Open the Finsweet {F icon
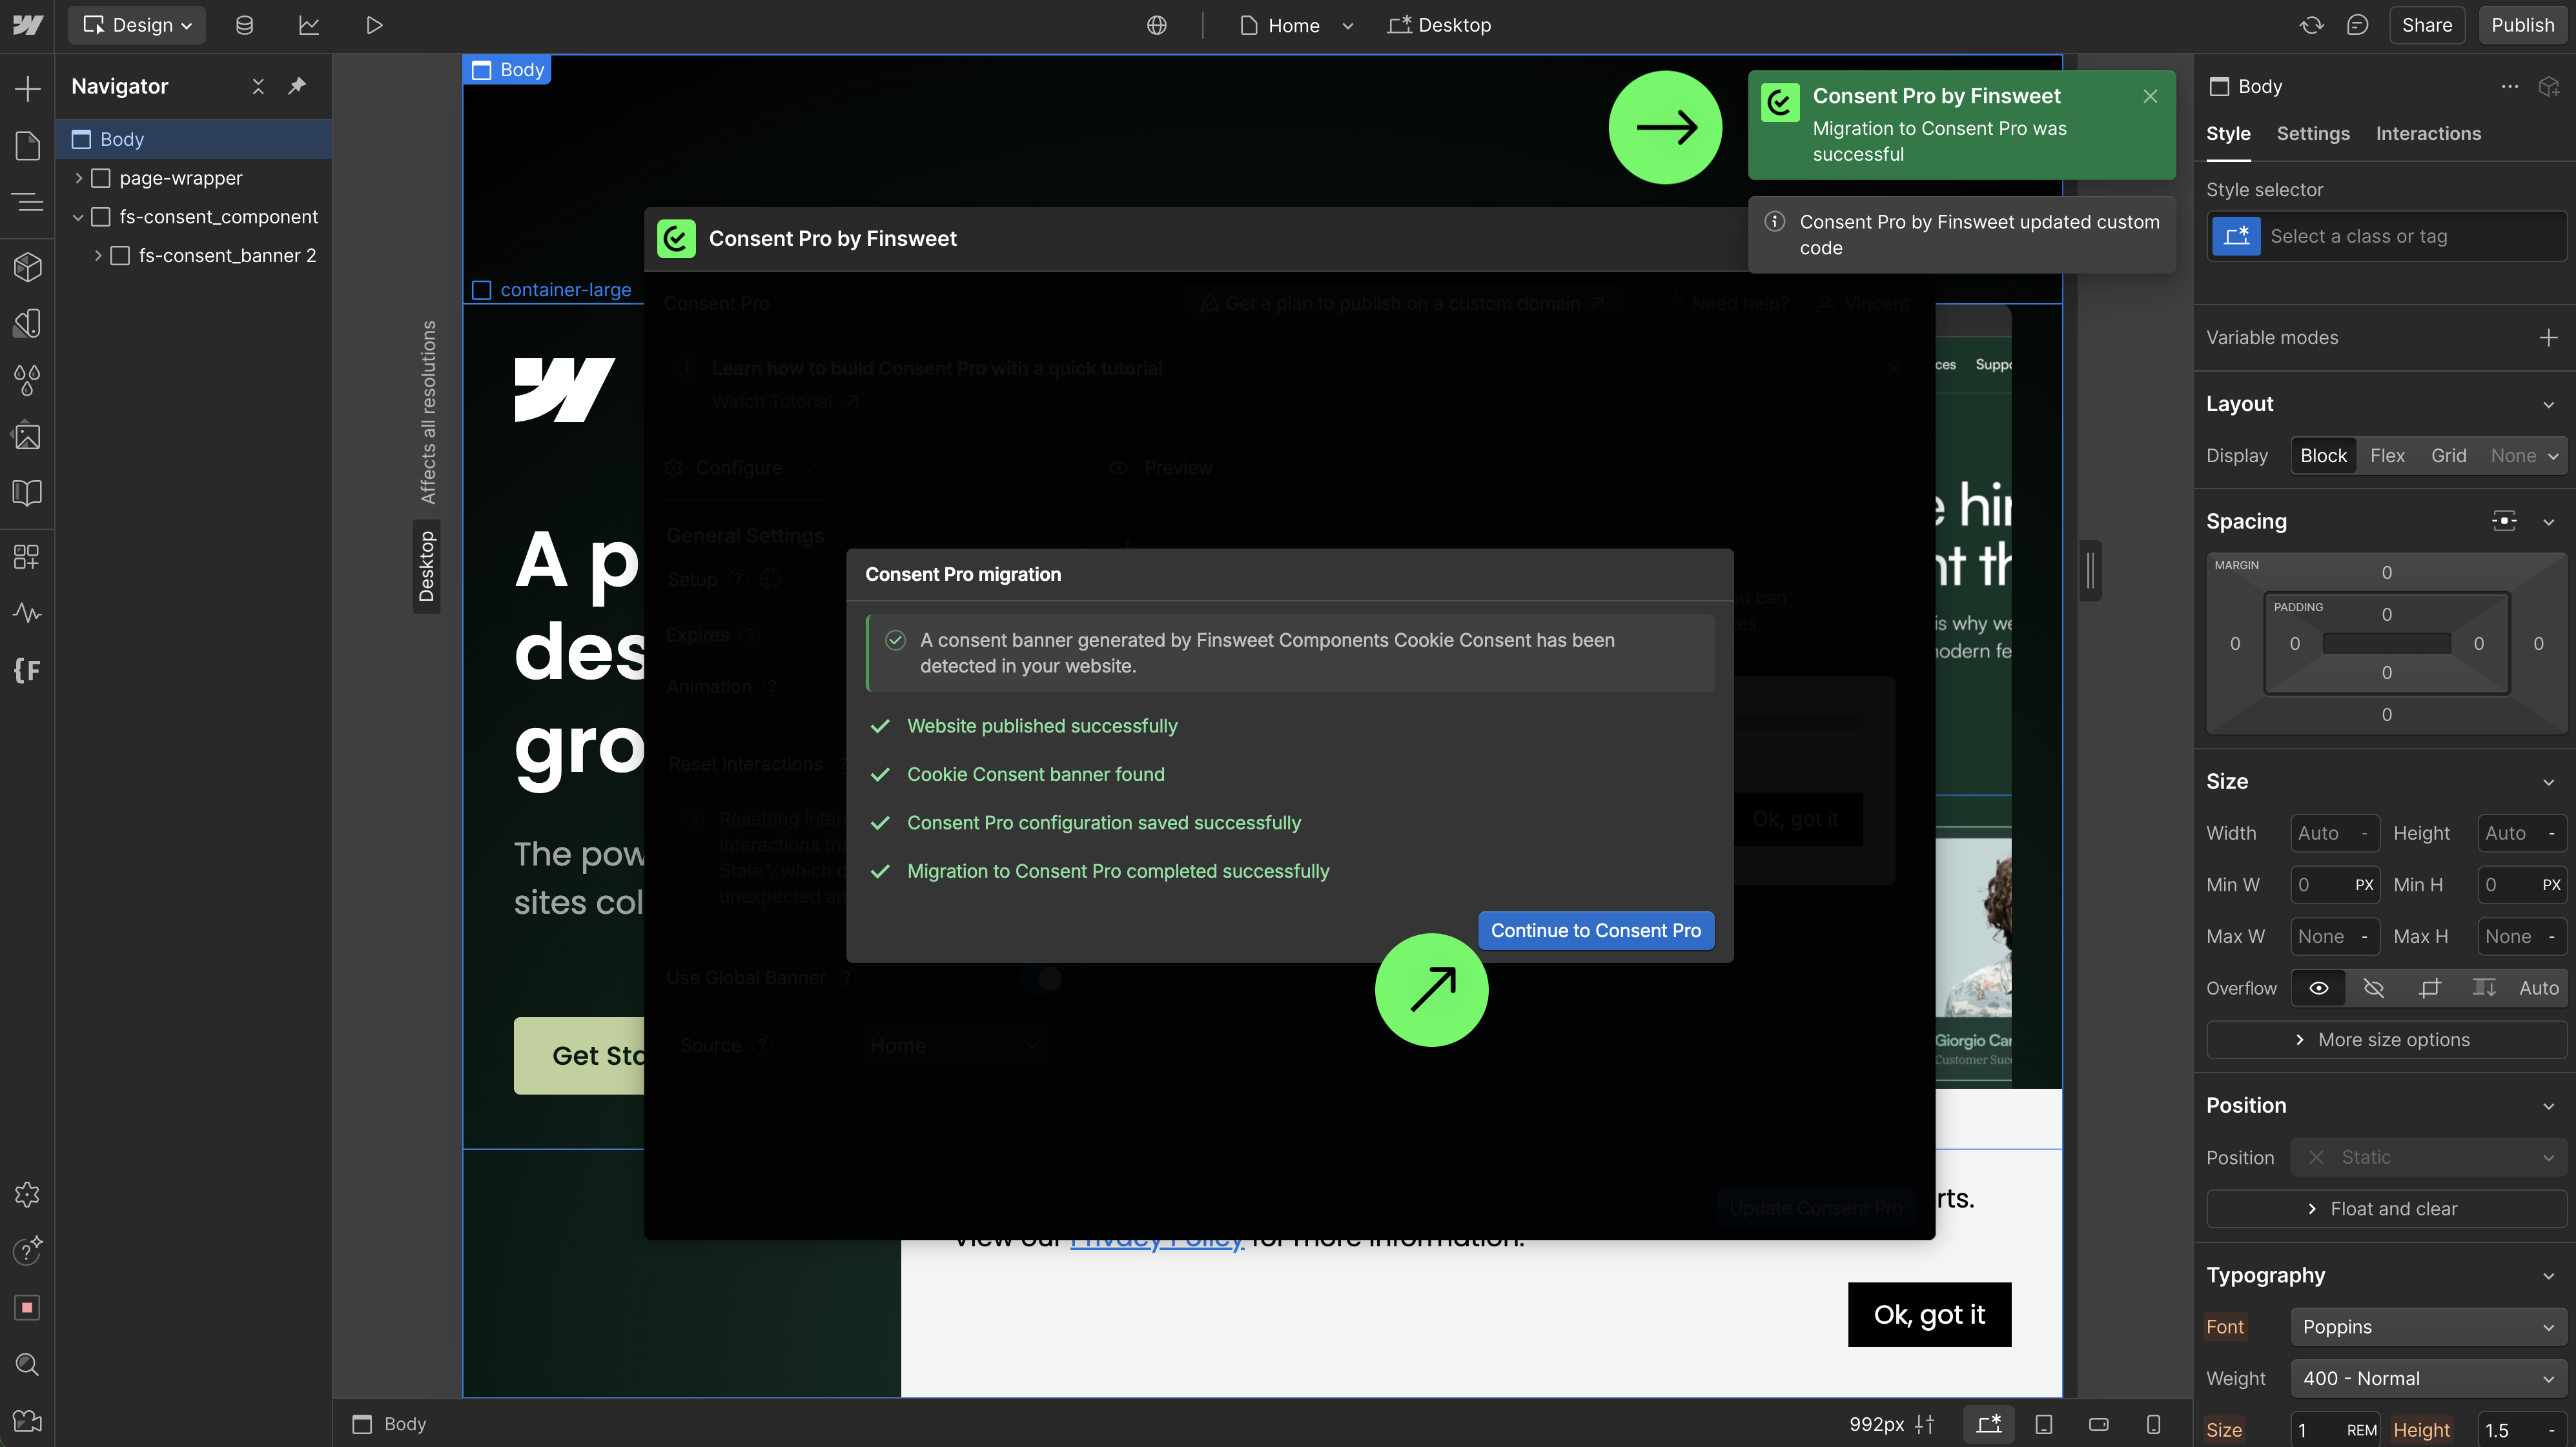Viewport: 2576px width, 1447px height. pos(27,670)
